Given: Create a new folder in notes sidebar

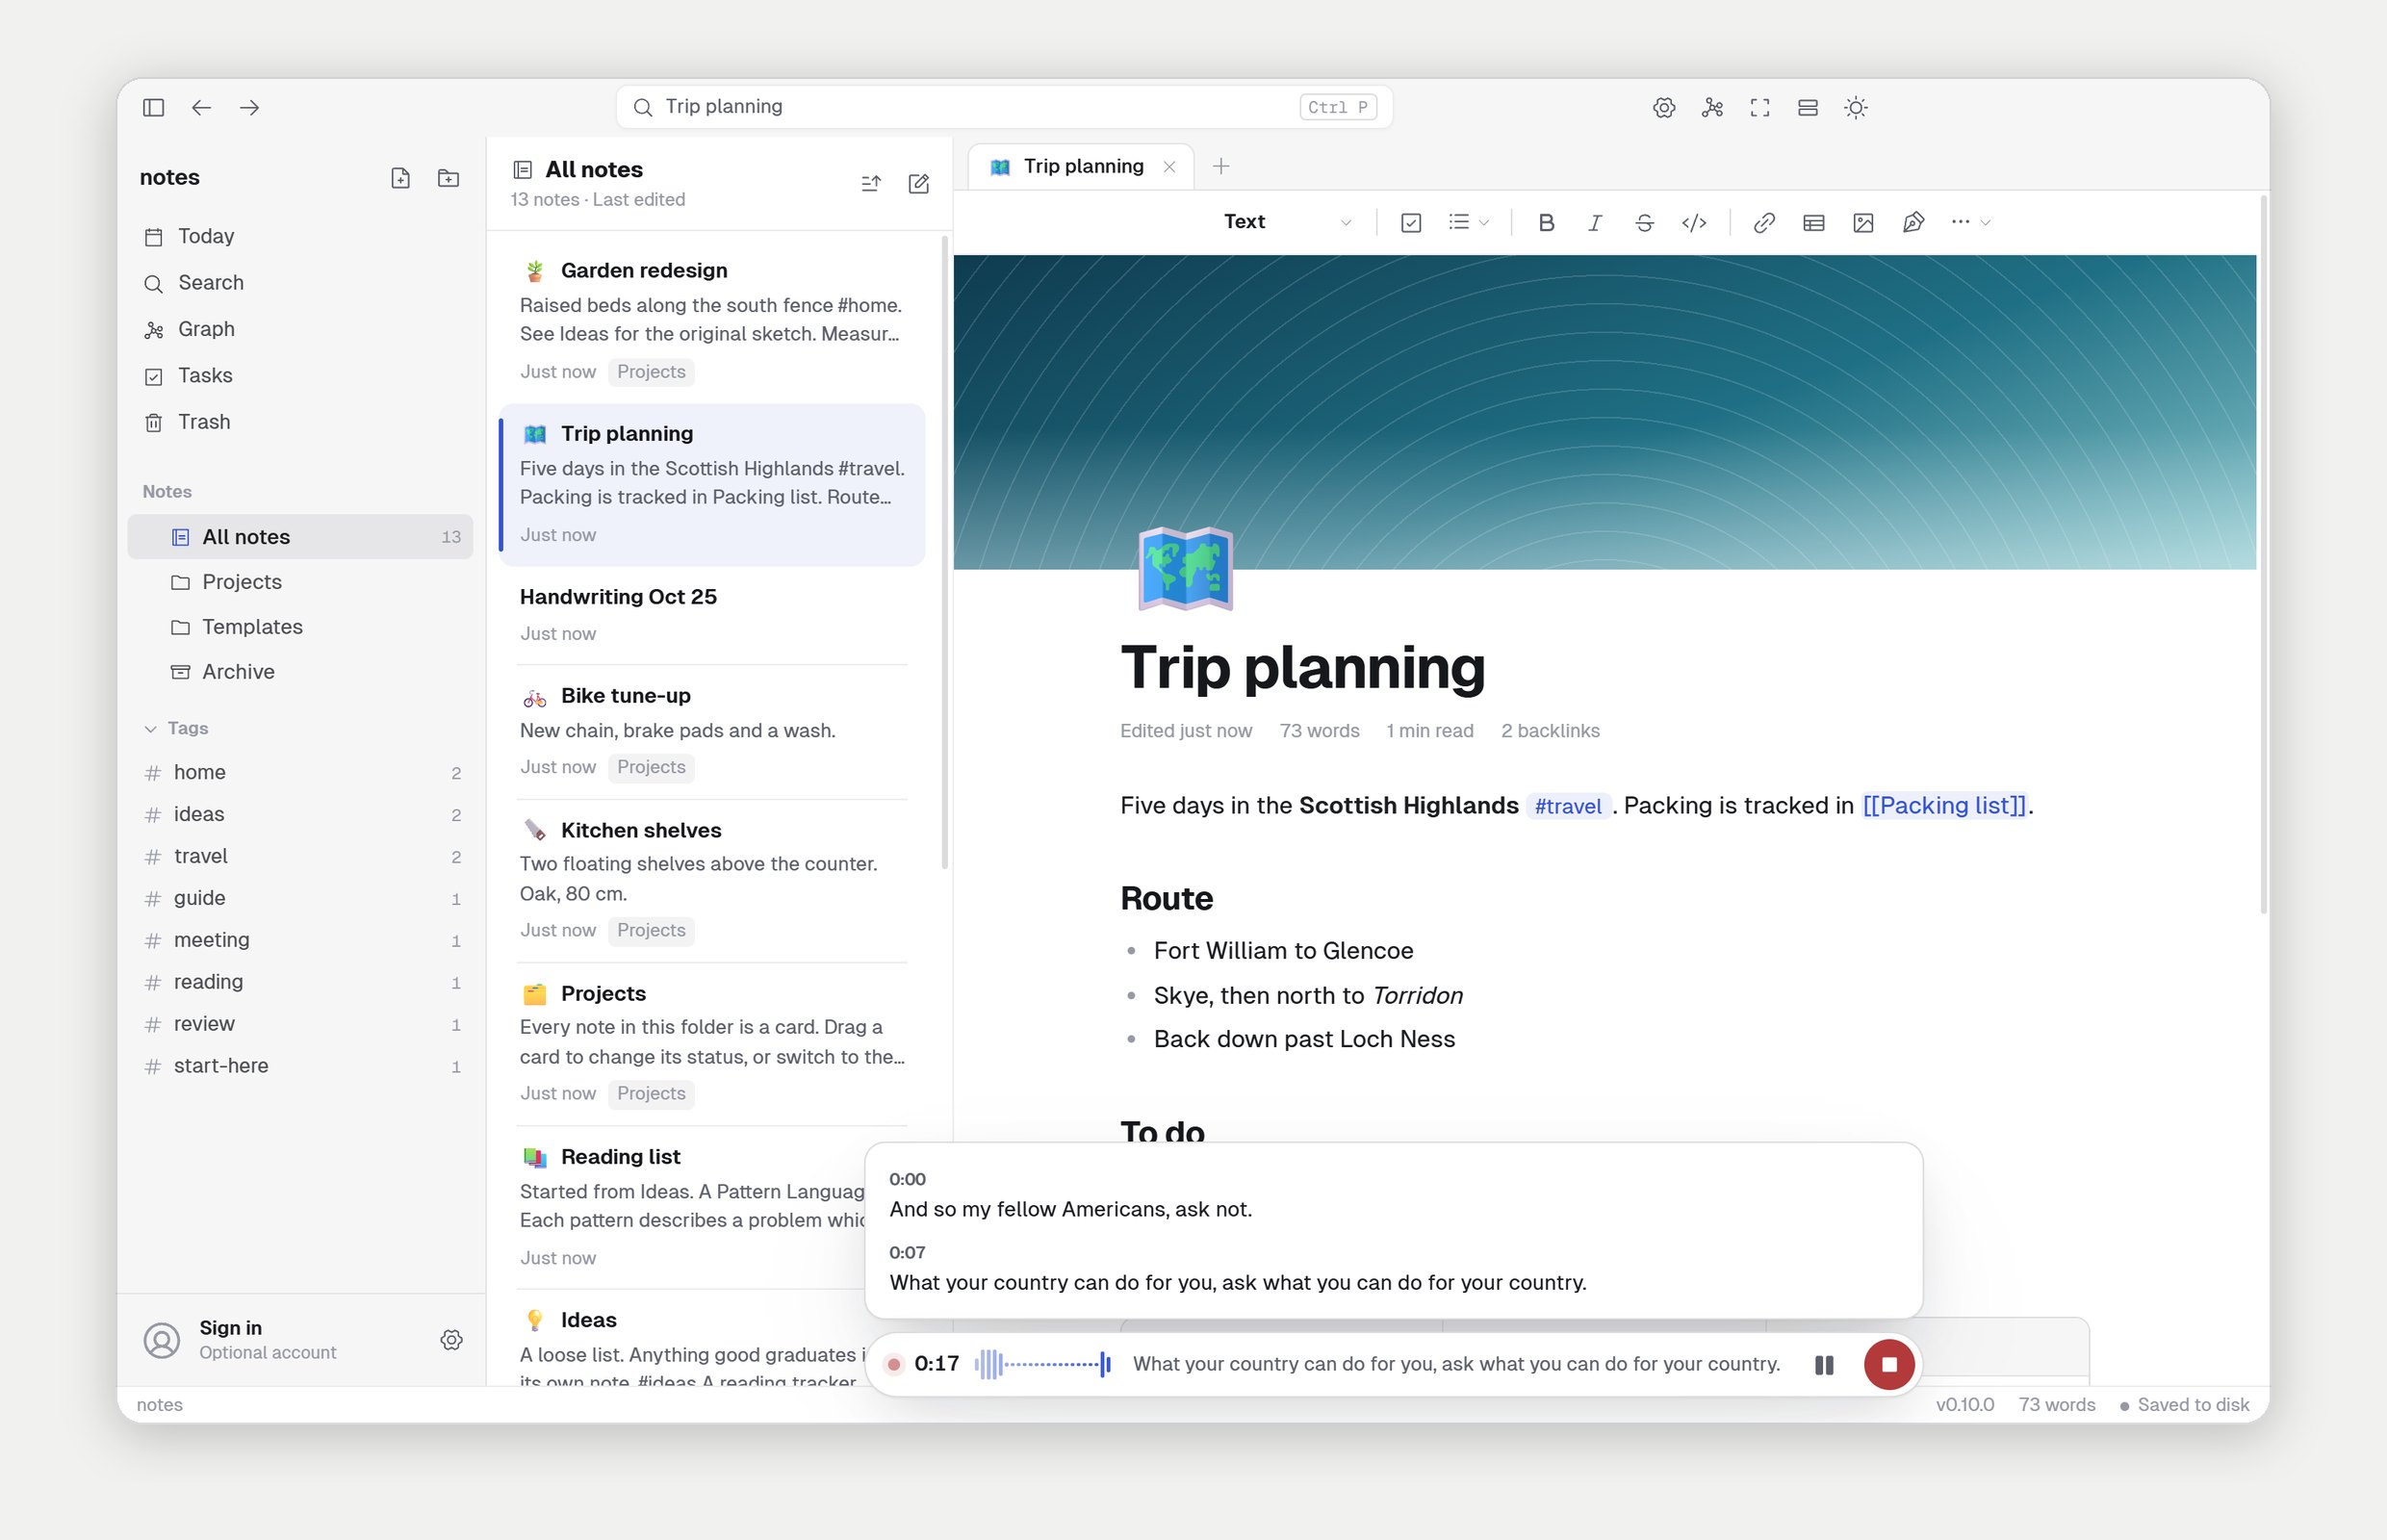Looking at the screenshot, I should (x=448, y=178).
